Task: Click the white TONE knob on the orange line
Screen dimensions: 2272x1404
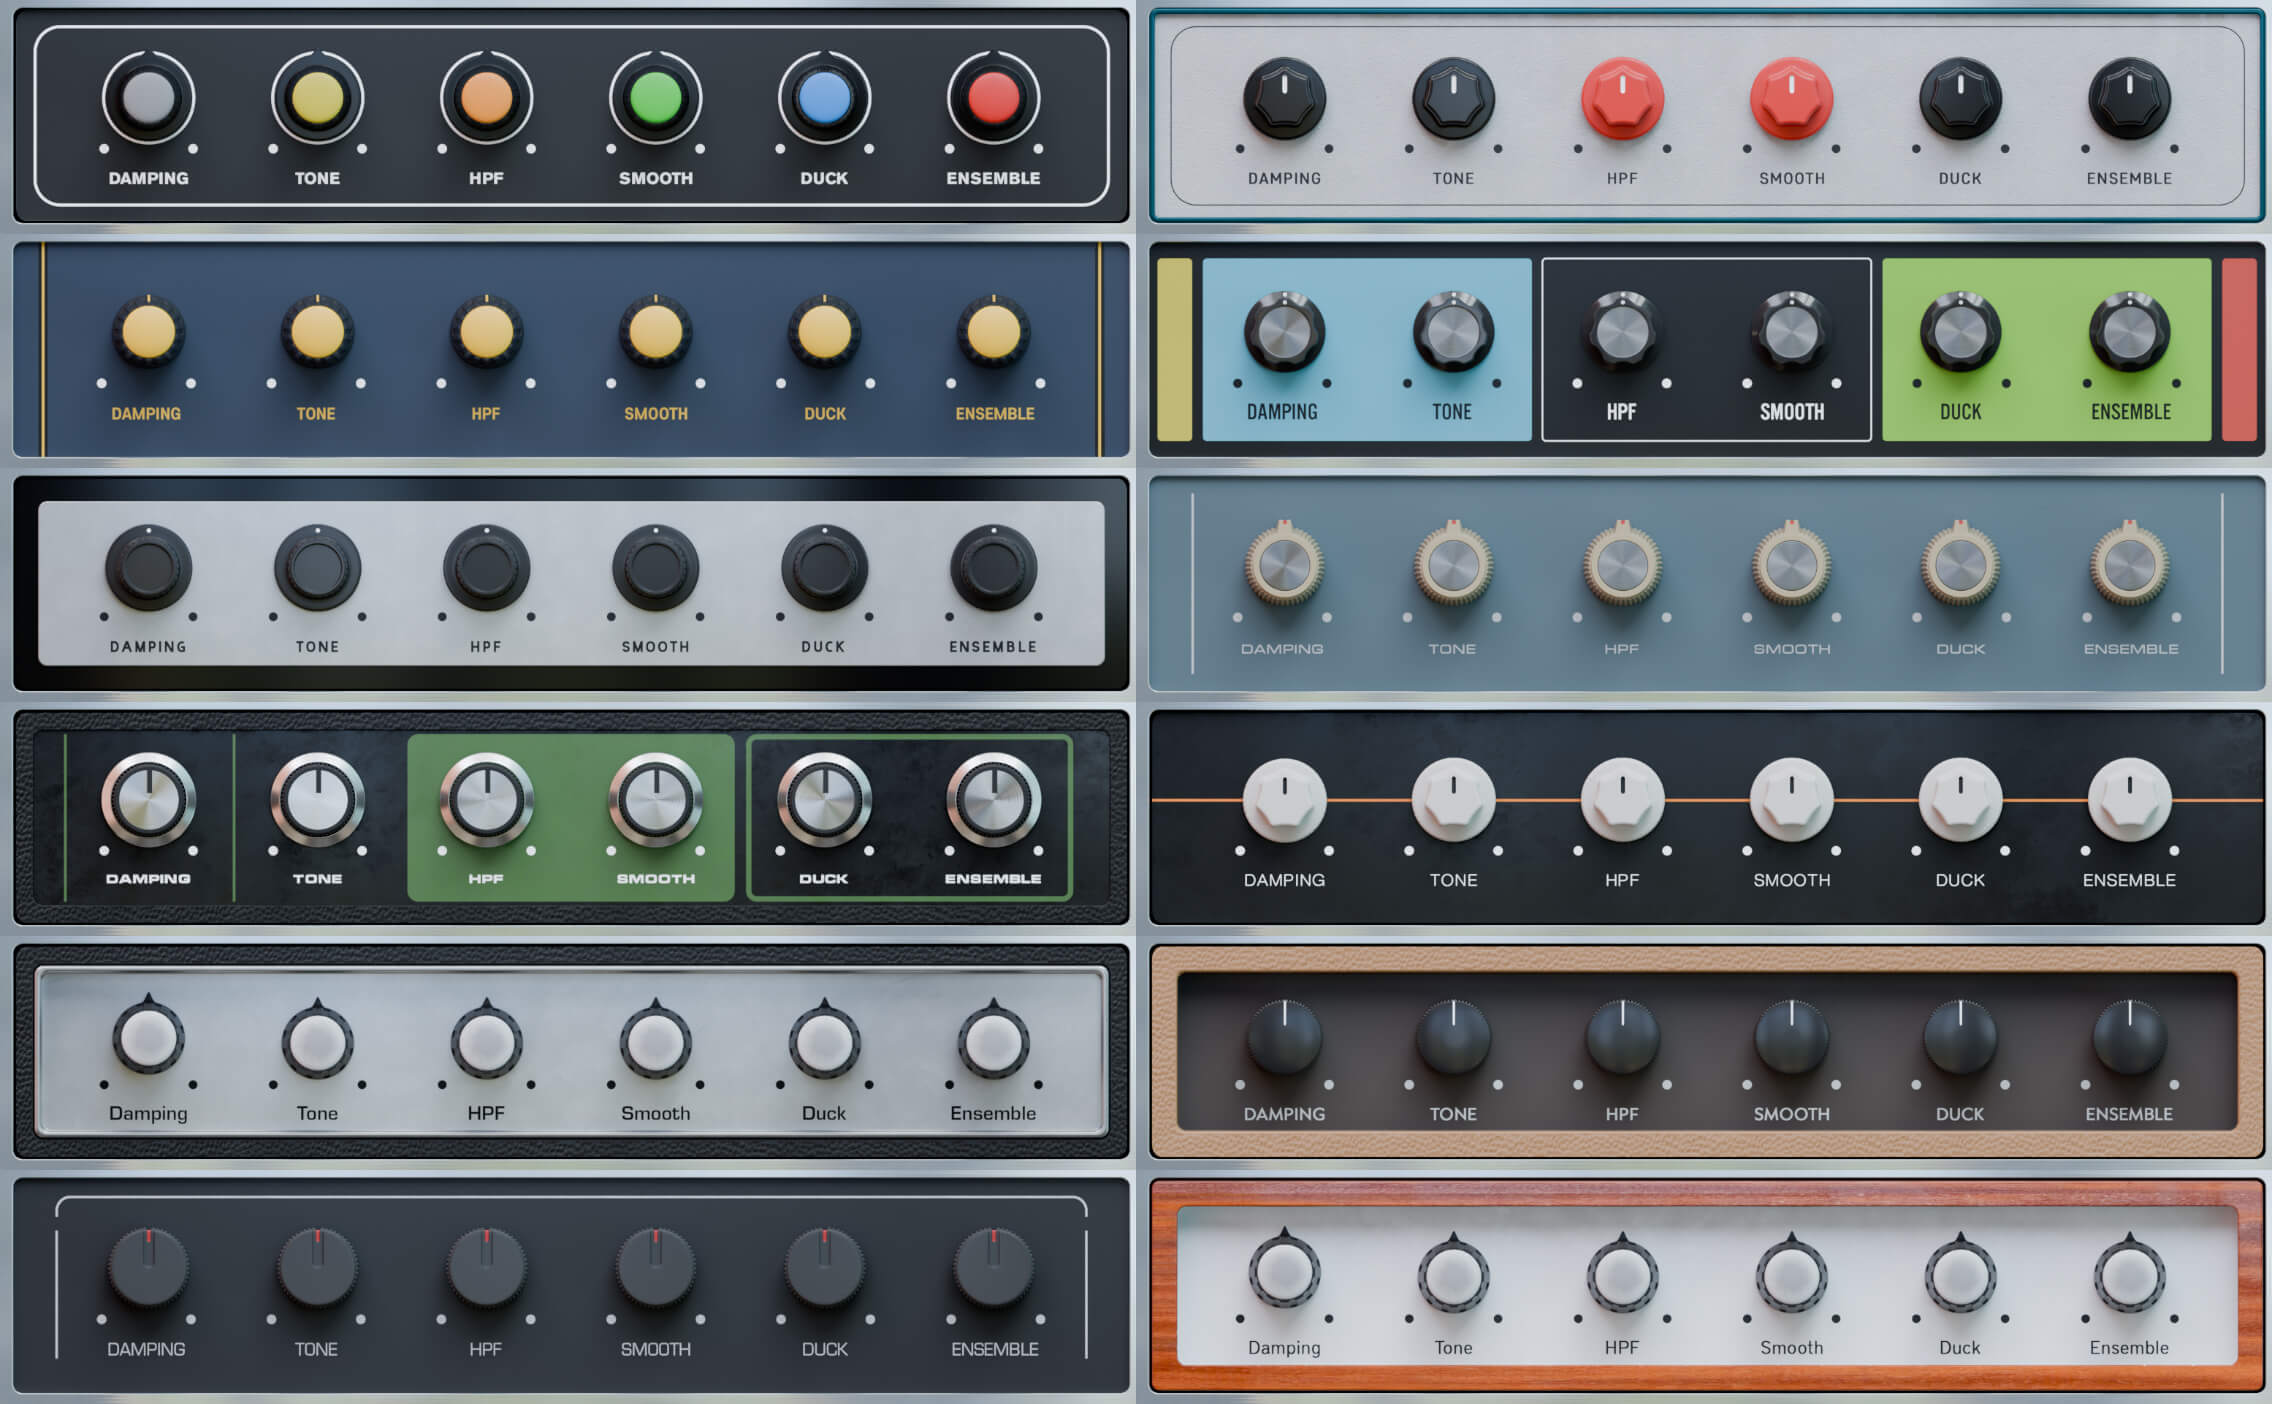Action: click(1453, 799)
